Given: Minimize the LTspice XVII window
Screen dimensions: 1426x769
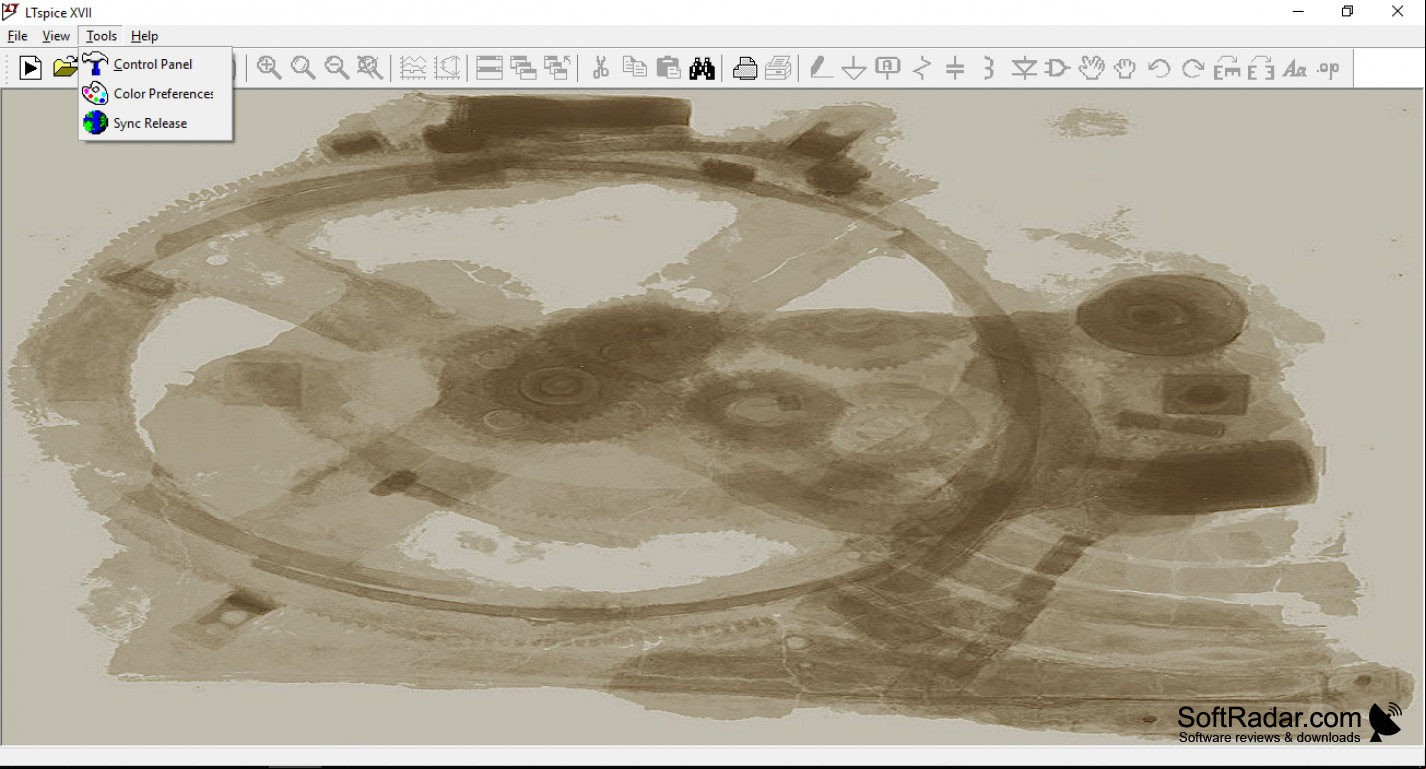Looking at the screenshot, I should click(1298, 12).
